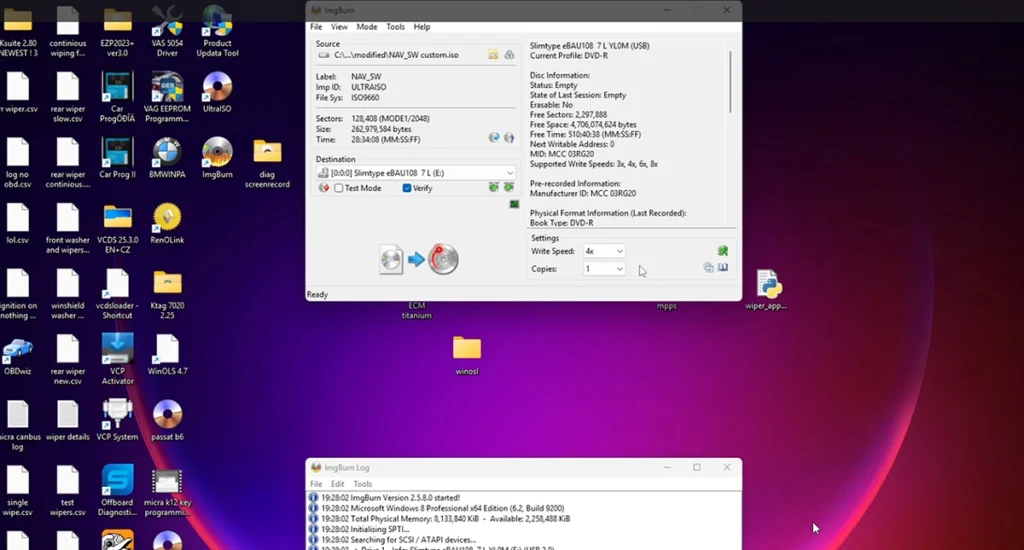Open VCP System shortcut
The height and width of the screenshot is (550, 1024).
coord(118,419)
